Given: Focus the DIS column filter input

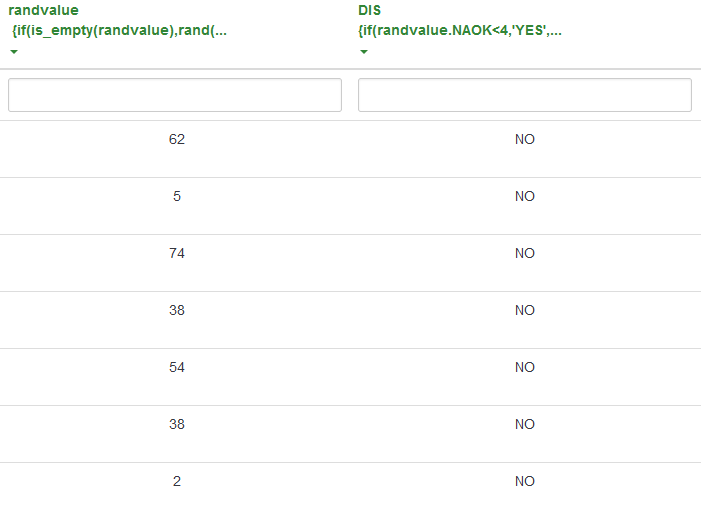Looking at the screenshot, I should pos(525,95).
